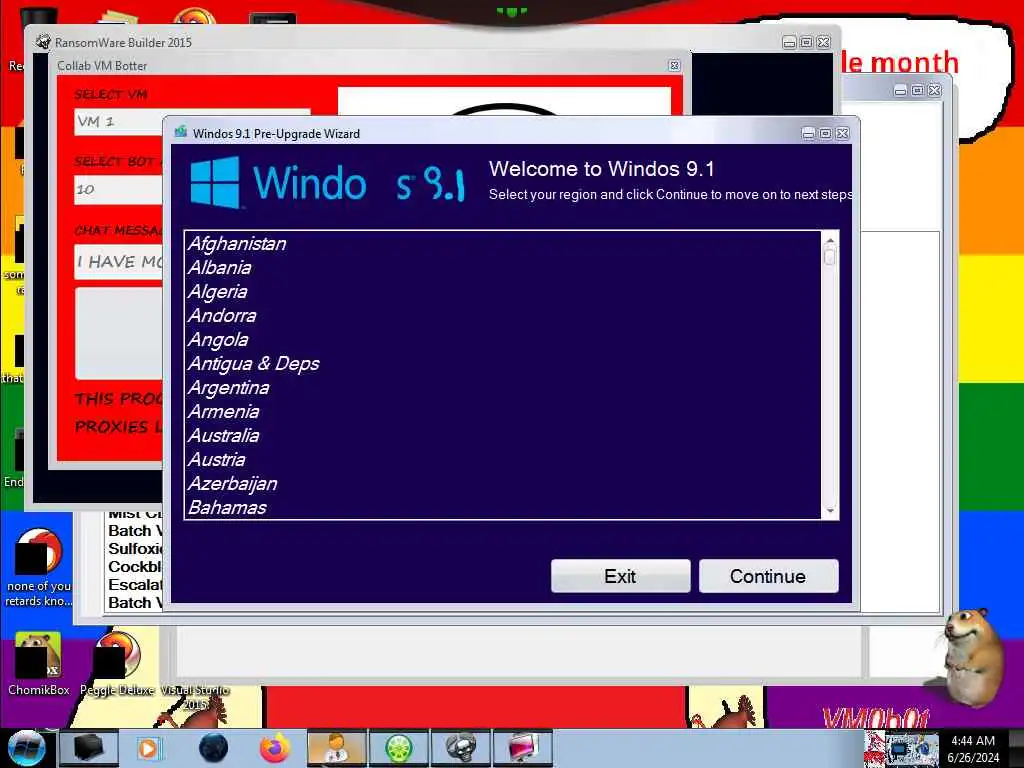Open media player taskbar icon

click(x=148, y=748)
